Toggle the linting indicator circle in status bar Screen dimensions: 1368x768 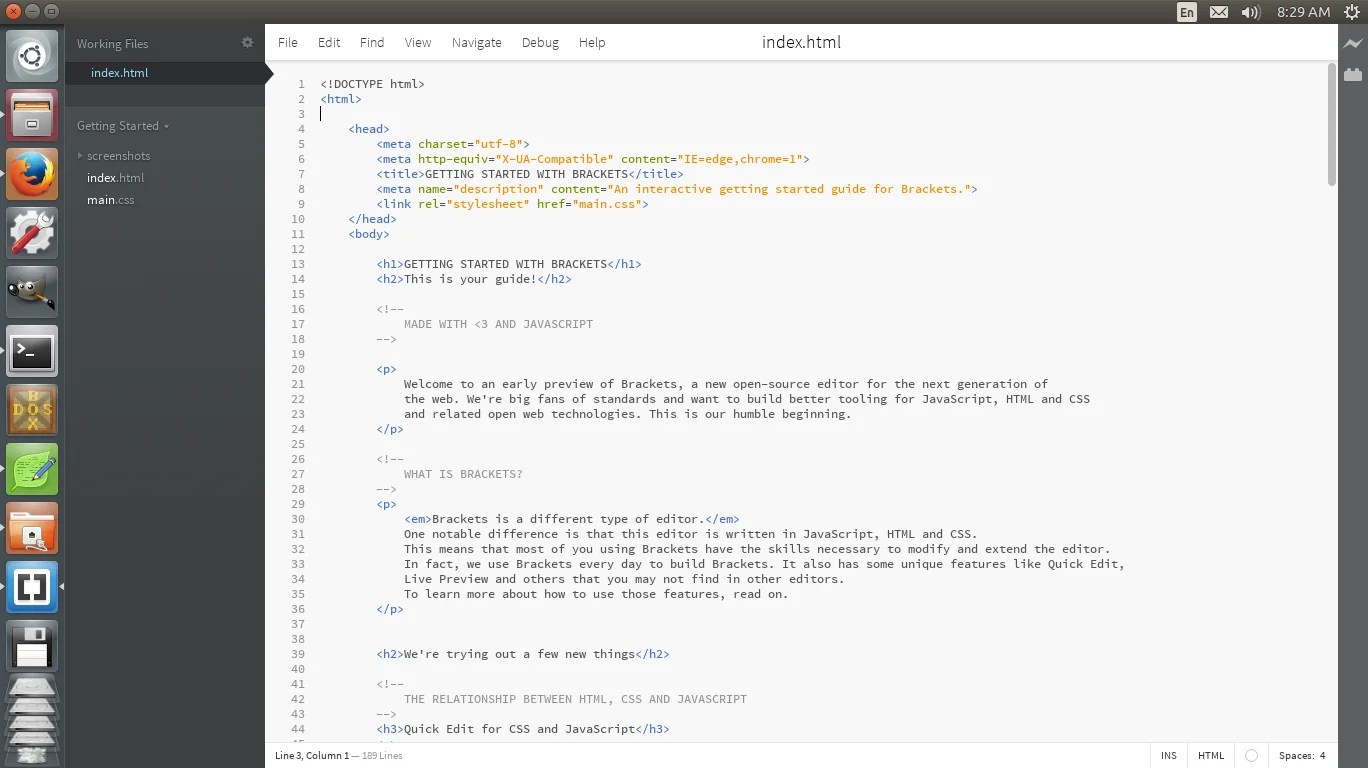click(1251, 756)
